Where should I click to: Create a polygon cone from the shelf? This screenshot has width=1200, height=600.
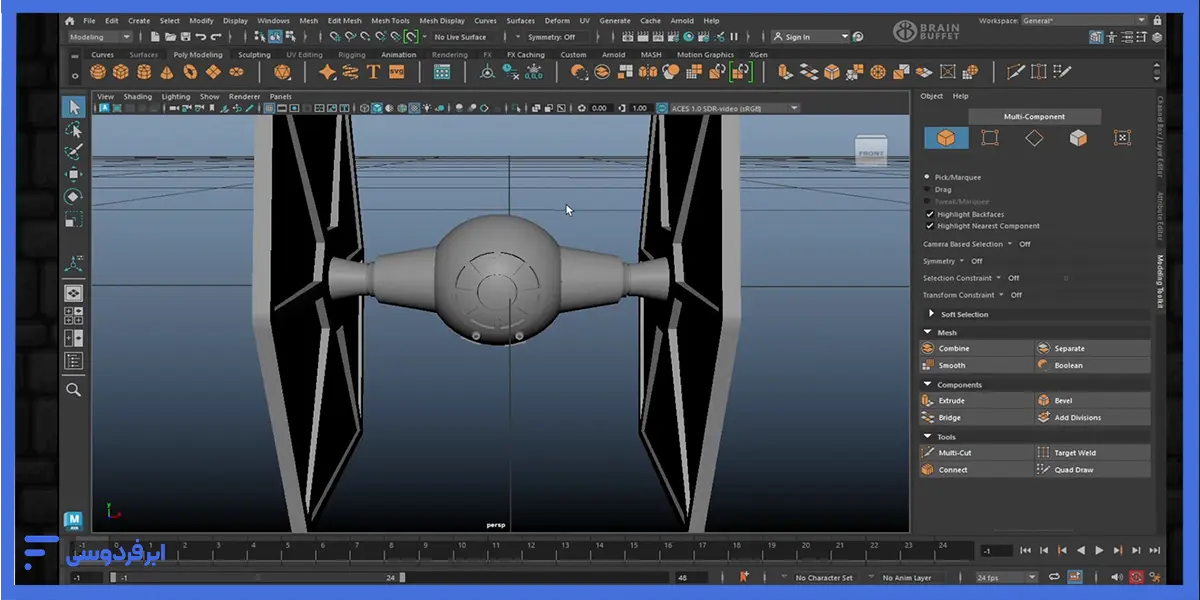tap(167, 72)
